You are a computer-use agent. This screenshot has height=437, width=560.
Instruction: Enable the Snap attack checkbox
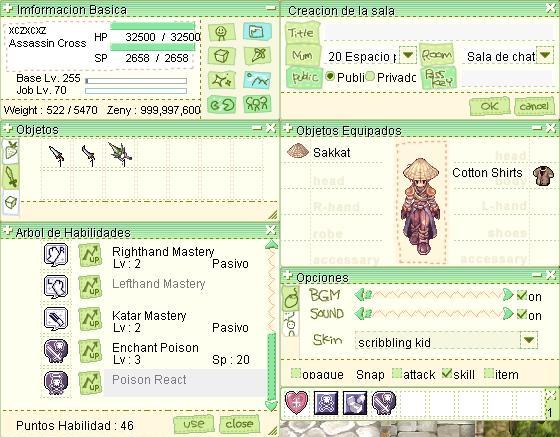pos(397,373)
